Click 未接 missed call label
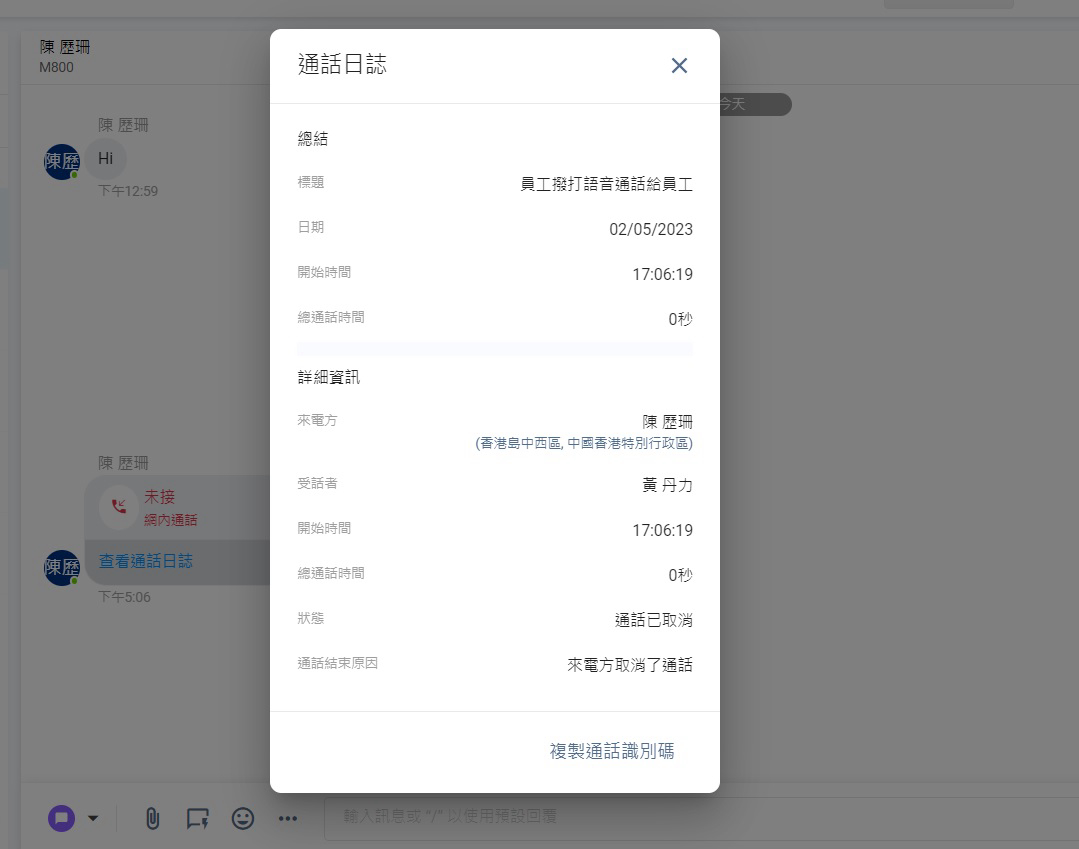The width and height of the screenshot is (1079, 849). pos(159,497)
